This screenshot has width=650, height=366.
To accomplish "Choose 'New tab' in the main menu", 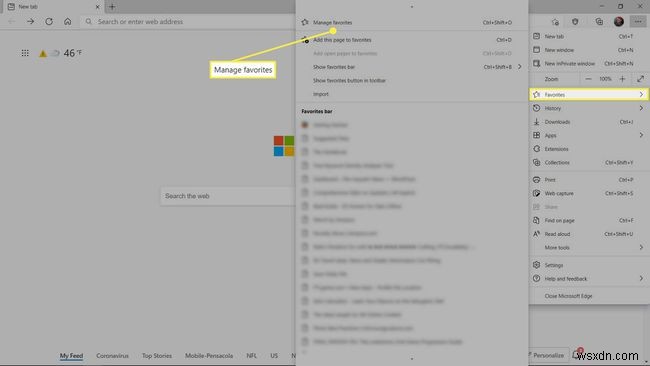I will [x=589, y=36].
